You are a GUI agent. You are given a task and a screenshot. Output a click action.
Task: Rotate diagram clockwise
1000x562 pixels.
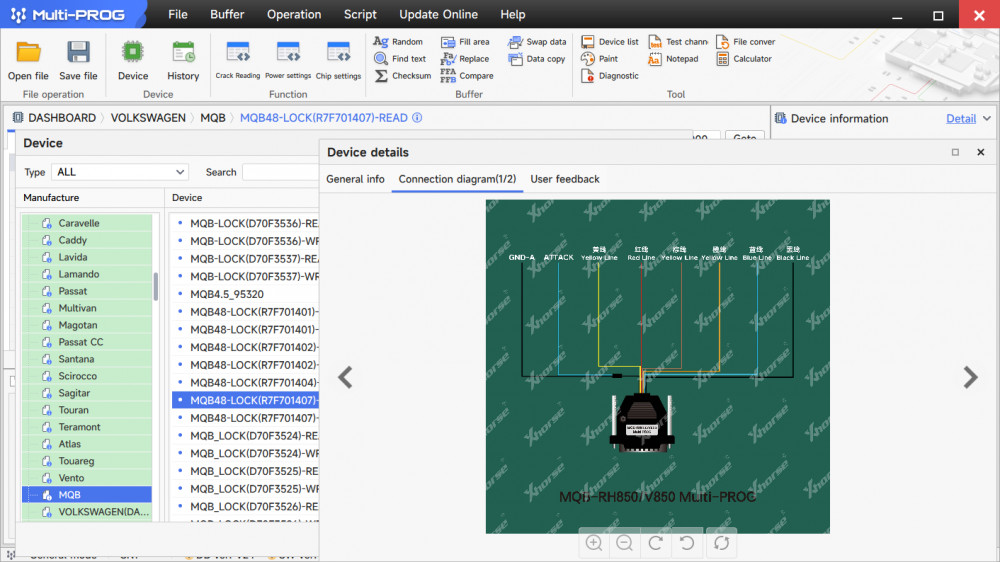pos(656,543)
